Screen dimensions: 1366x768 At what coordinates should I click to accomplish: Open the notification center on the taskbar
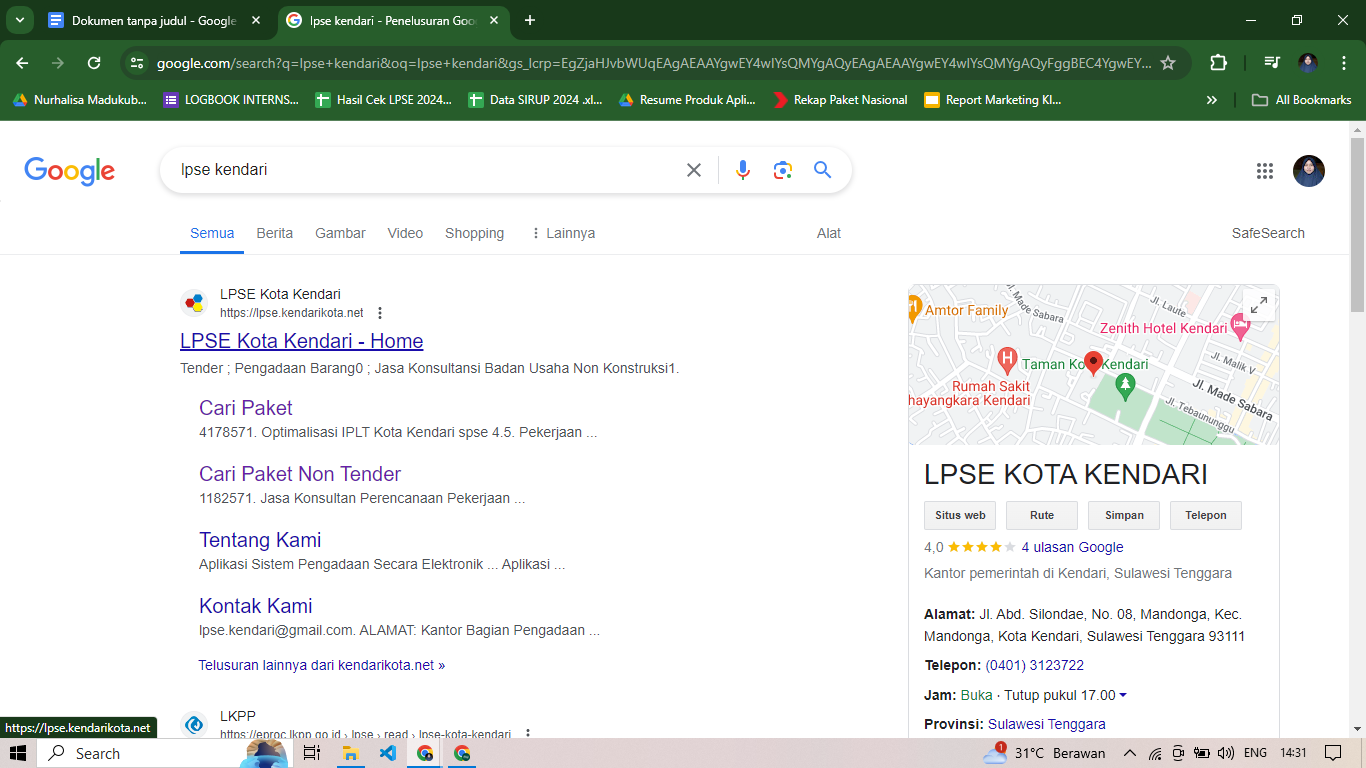[1333, 753]
